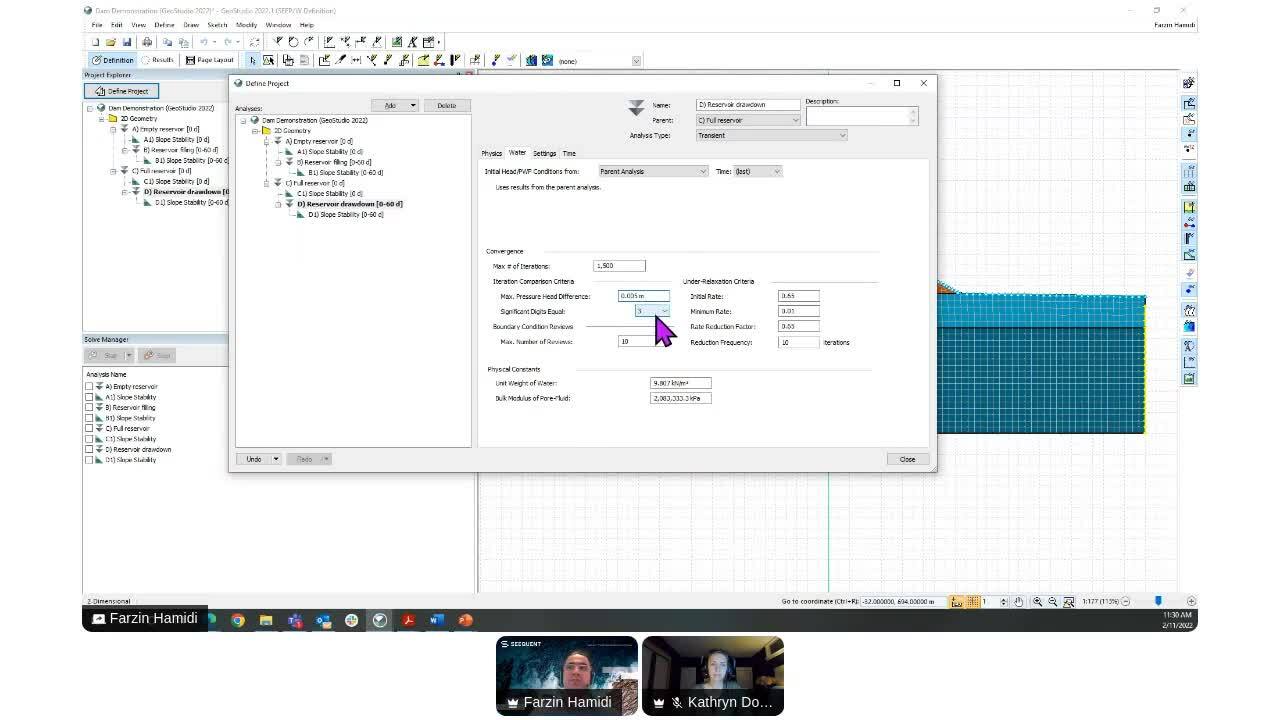Click the yellow-highlighted icon in right toolbar
Image resolution: width=1280 pixels, height=720 pixels.
pyautogui.click(x=1189, y=207)
